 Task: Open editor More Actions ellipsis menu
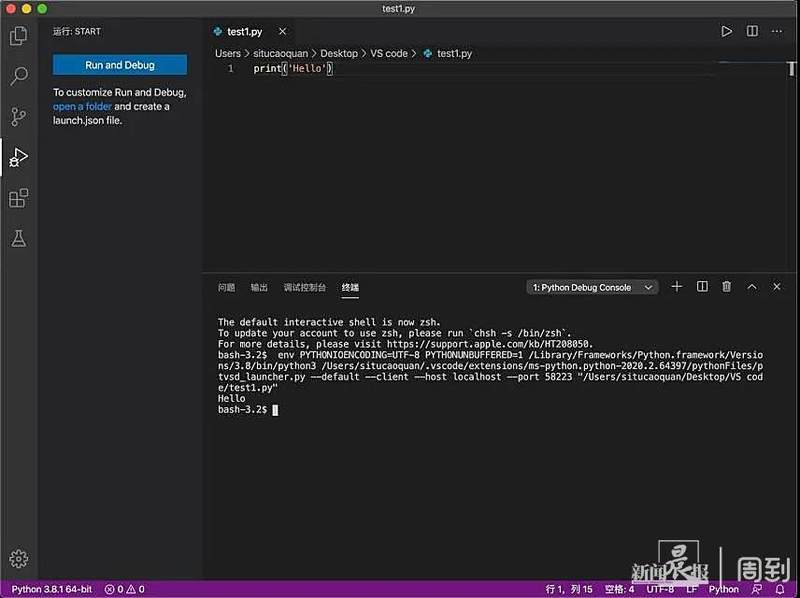(777, 32)
